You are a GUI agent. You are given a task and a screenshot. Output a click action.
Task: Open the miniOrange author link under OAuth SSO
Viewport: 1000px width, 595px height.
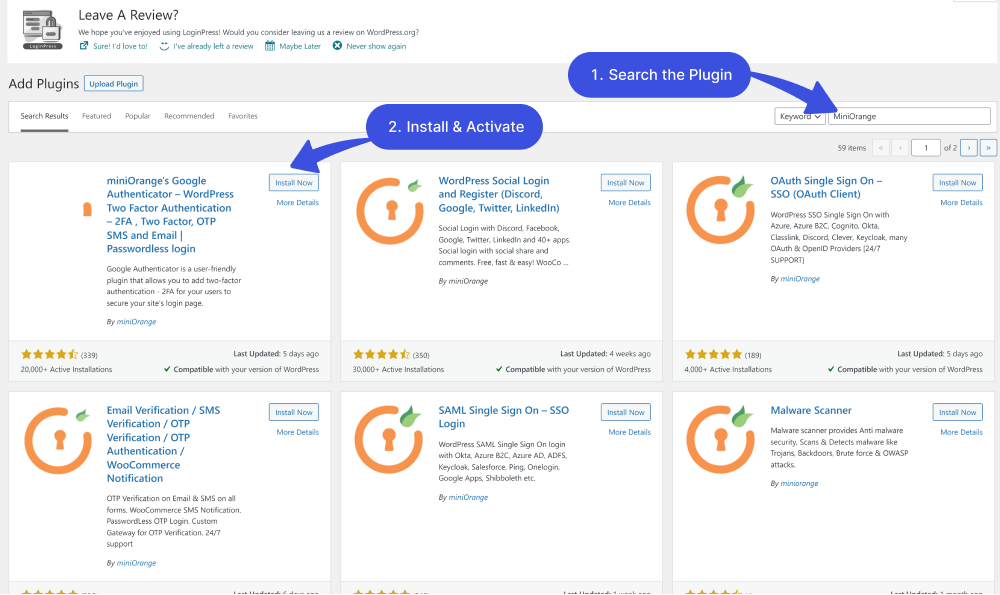800,279
